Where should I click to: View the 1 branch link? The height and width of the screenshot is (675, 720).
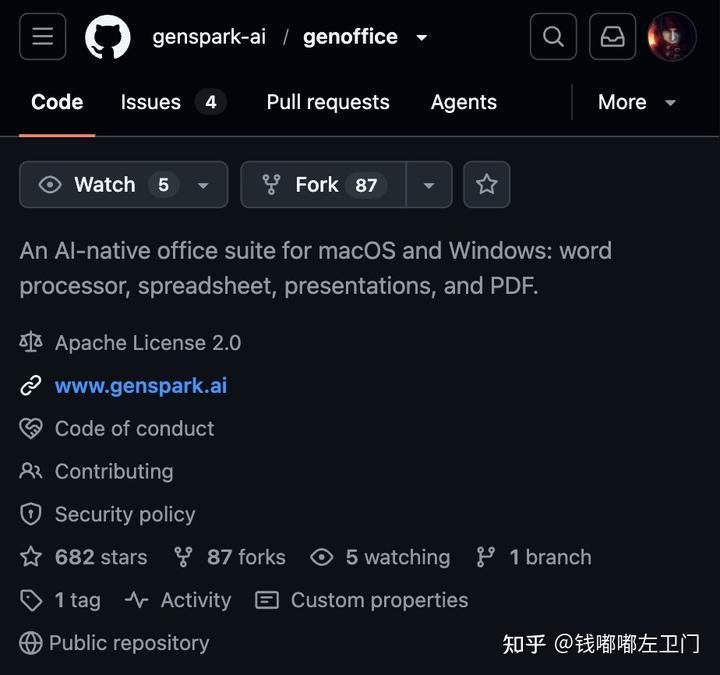pyautogui.click(x=550, y=557)
